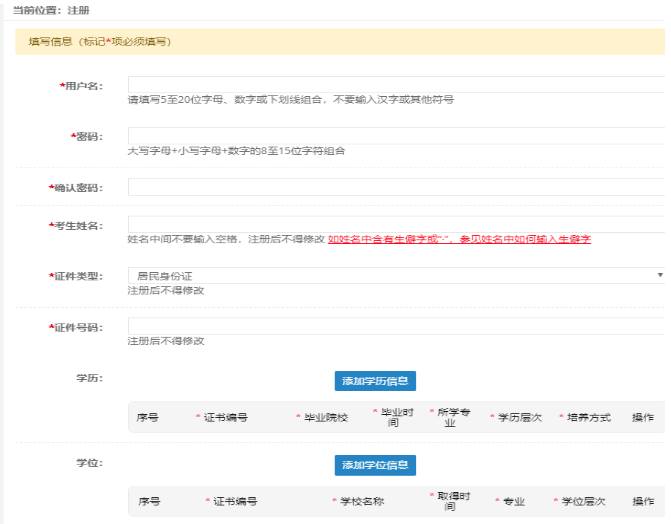The image size is (671, 524).
Task: Click 操作 header in the 学位 table
Action: (x=643, y=501)
